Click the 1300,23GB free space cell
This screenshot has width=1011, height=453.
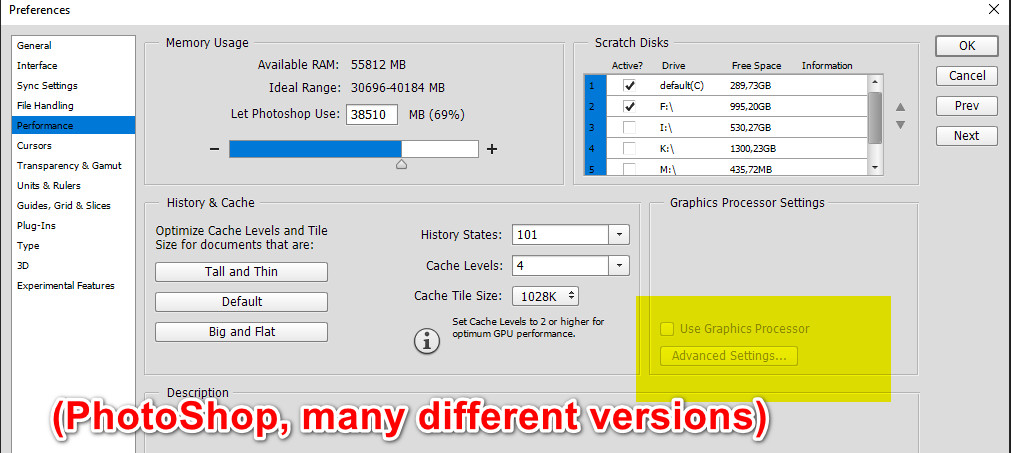coord(754,149)
